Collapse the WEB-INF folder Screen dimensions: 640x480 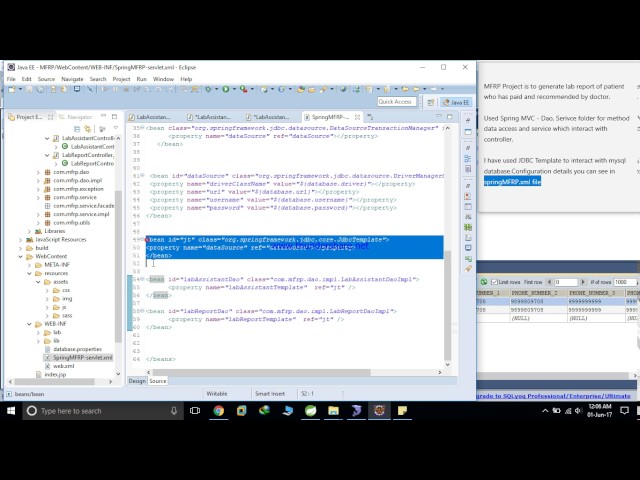29,324
